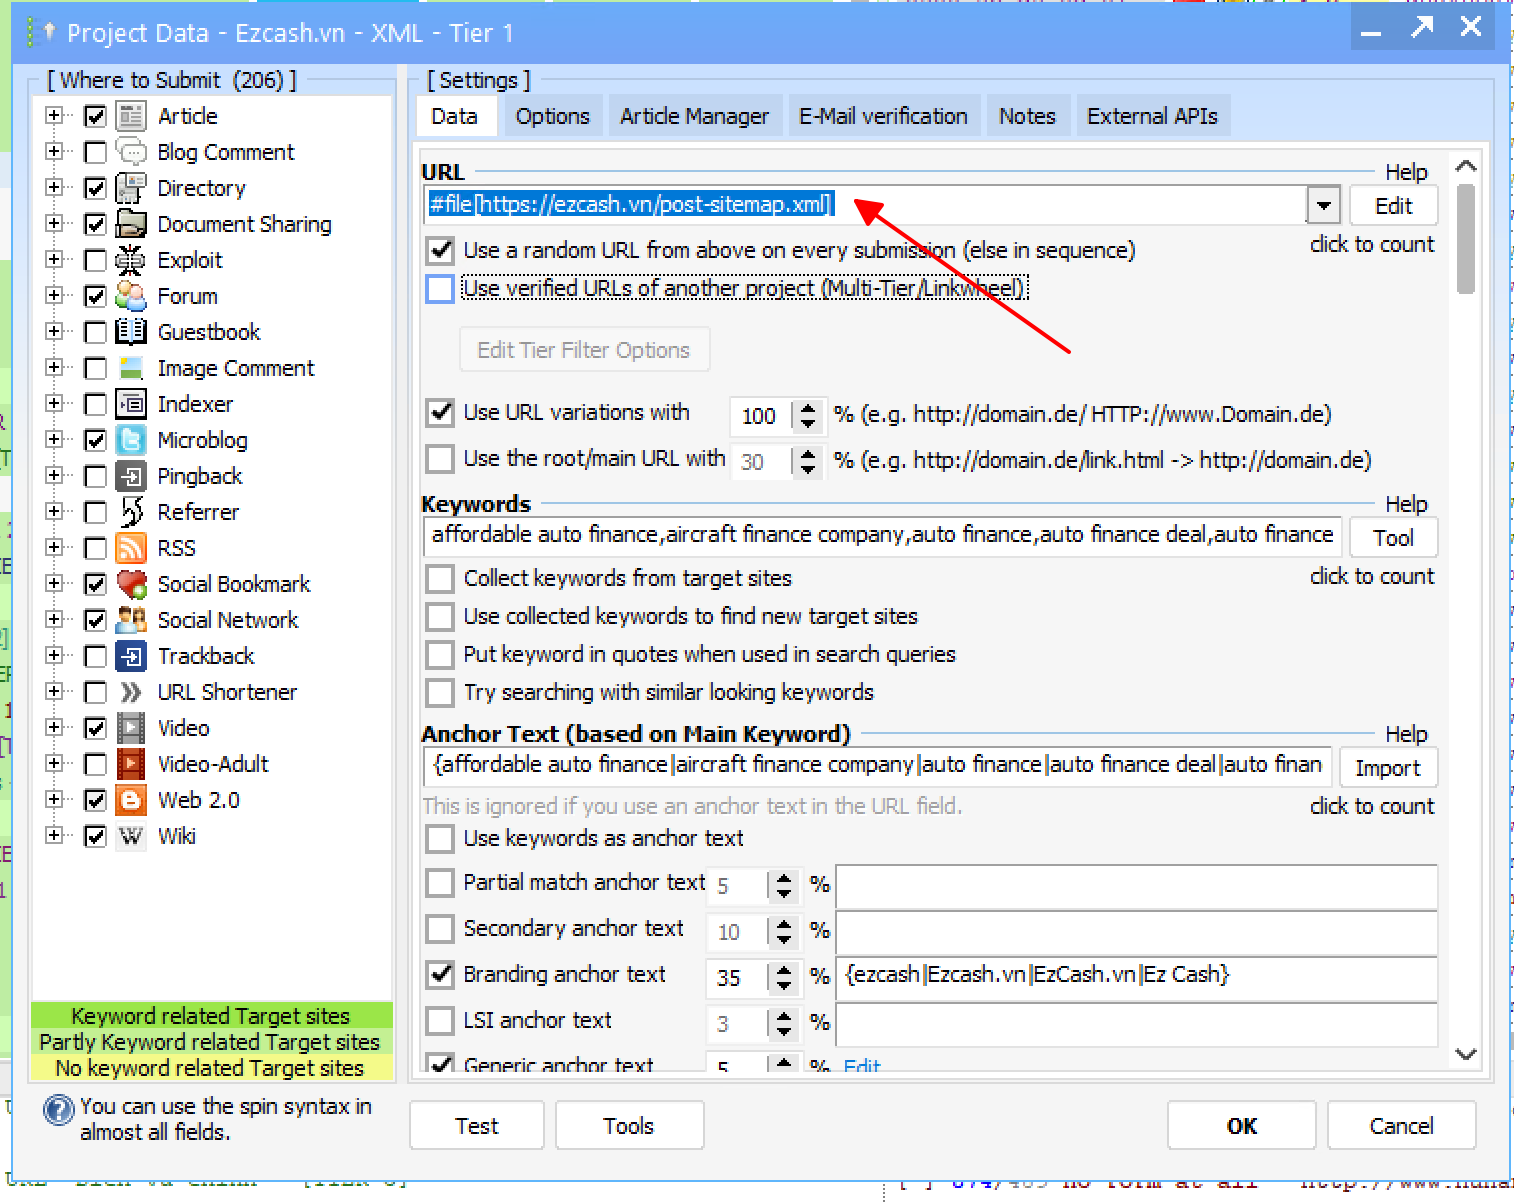
Task: Click the URL Shortener chevrons icon
Action: tap(131, 692)
